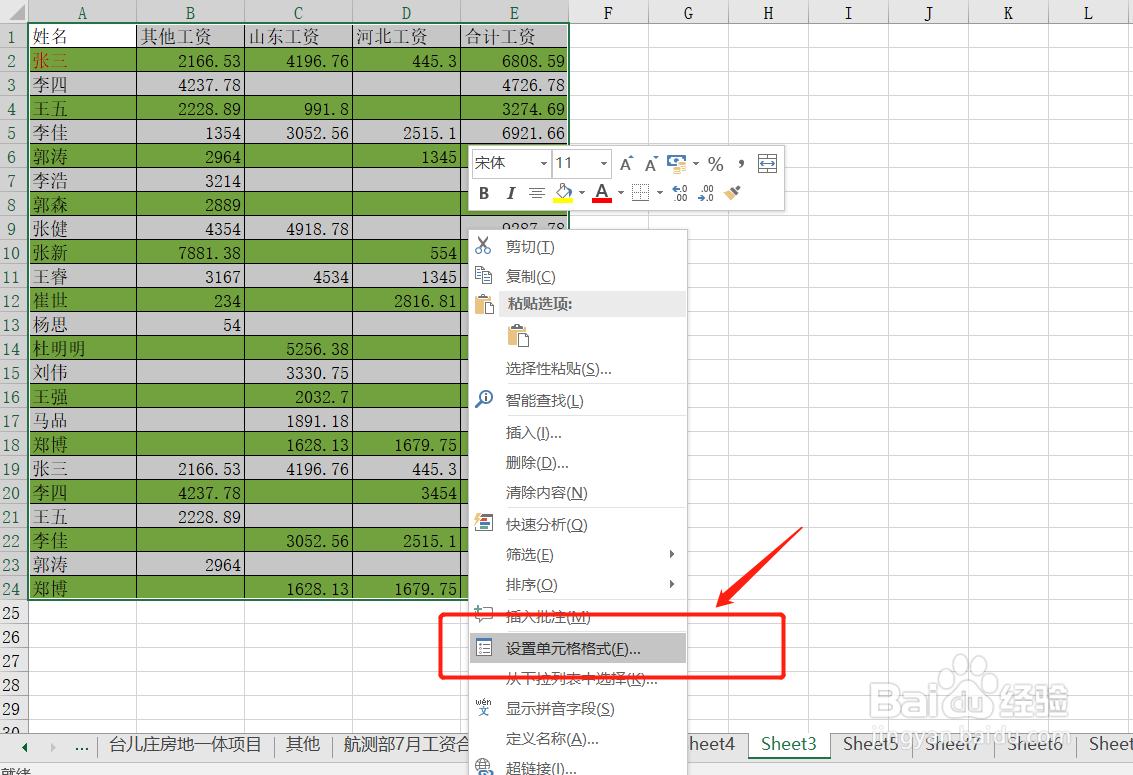Click cell with value 7881.38
The image size is (1133, 775).
click(190, 253)
